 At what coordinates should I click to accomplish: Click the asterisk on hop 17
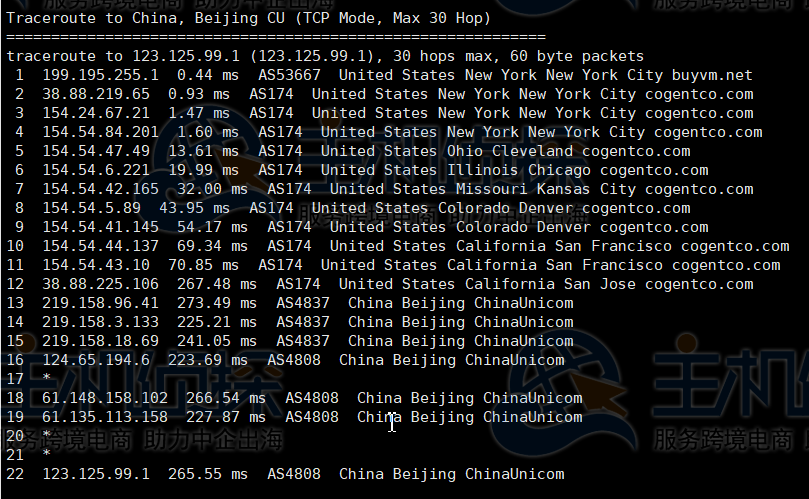coord(46,379)
